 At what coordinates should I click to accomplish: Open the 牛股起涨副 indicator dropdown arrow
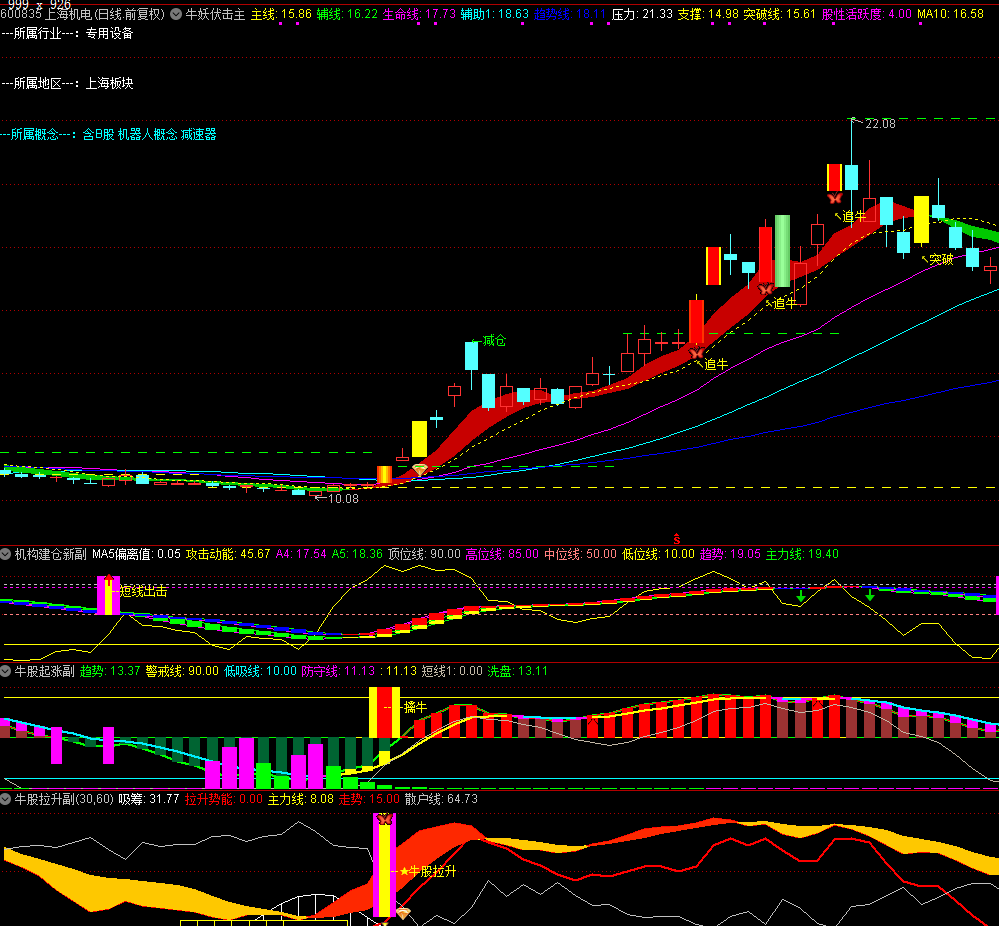click(6, 671)
